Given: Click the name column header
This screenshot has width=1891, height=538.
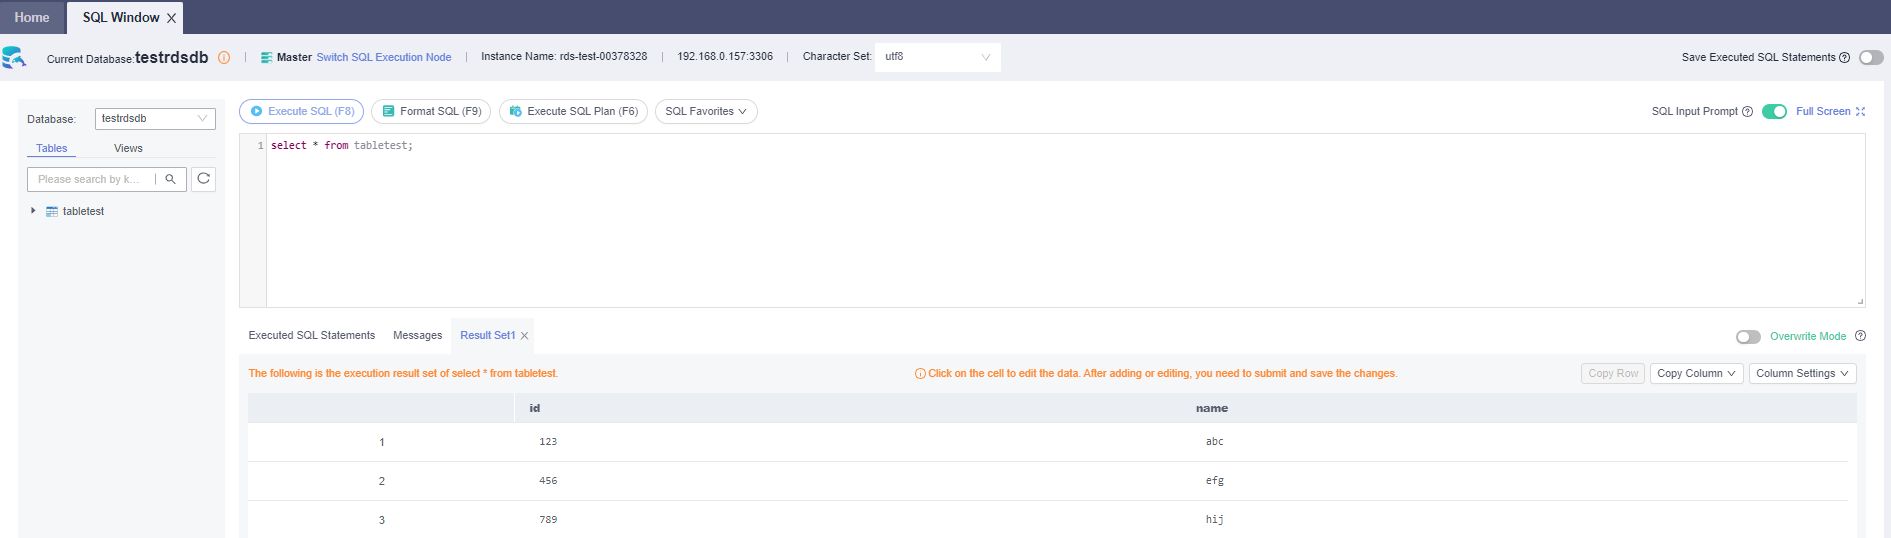Looking at the screenshot, I should click(1212, 408).
